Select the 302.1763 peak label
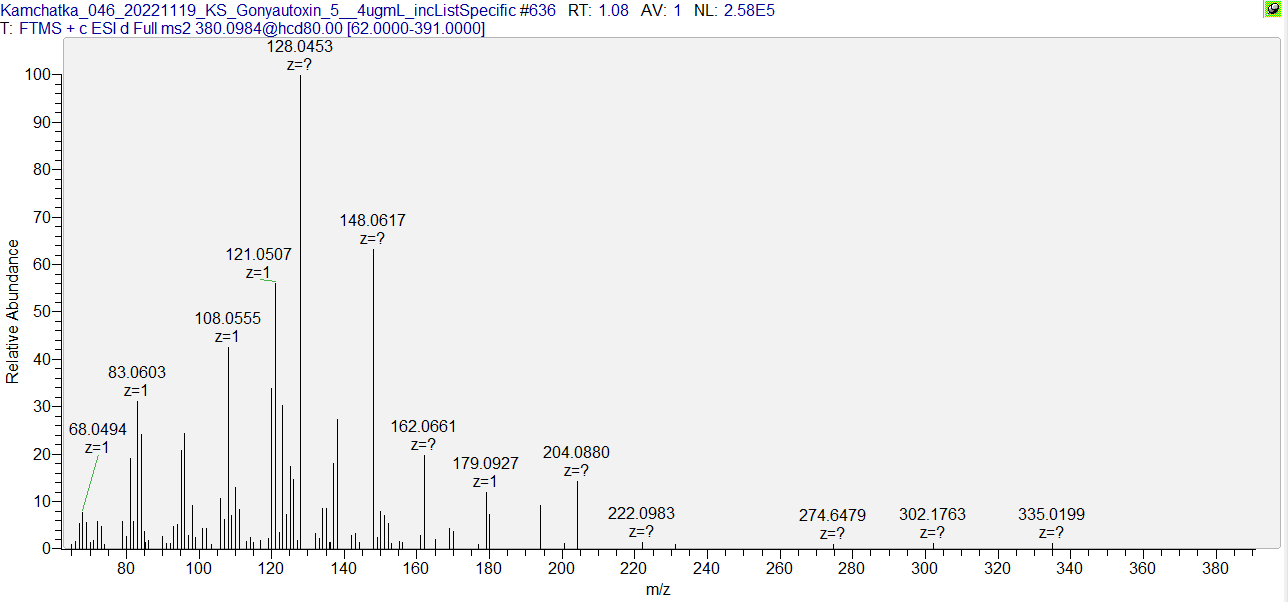1288x602 pixels. 932,515
